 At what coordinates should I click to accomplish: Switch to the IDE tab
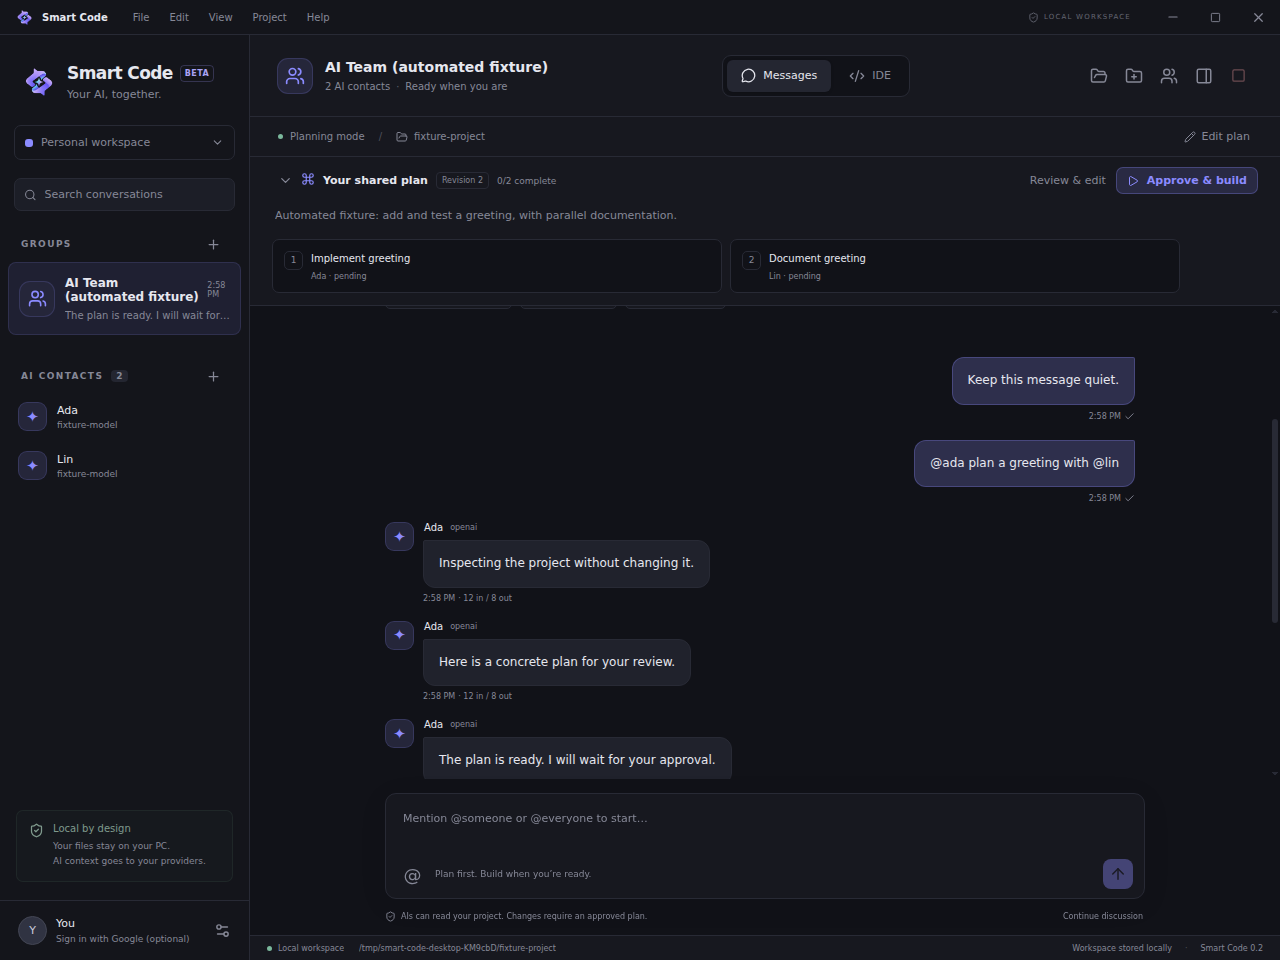pos(870,76)
